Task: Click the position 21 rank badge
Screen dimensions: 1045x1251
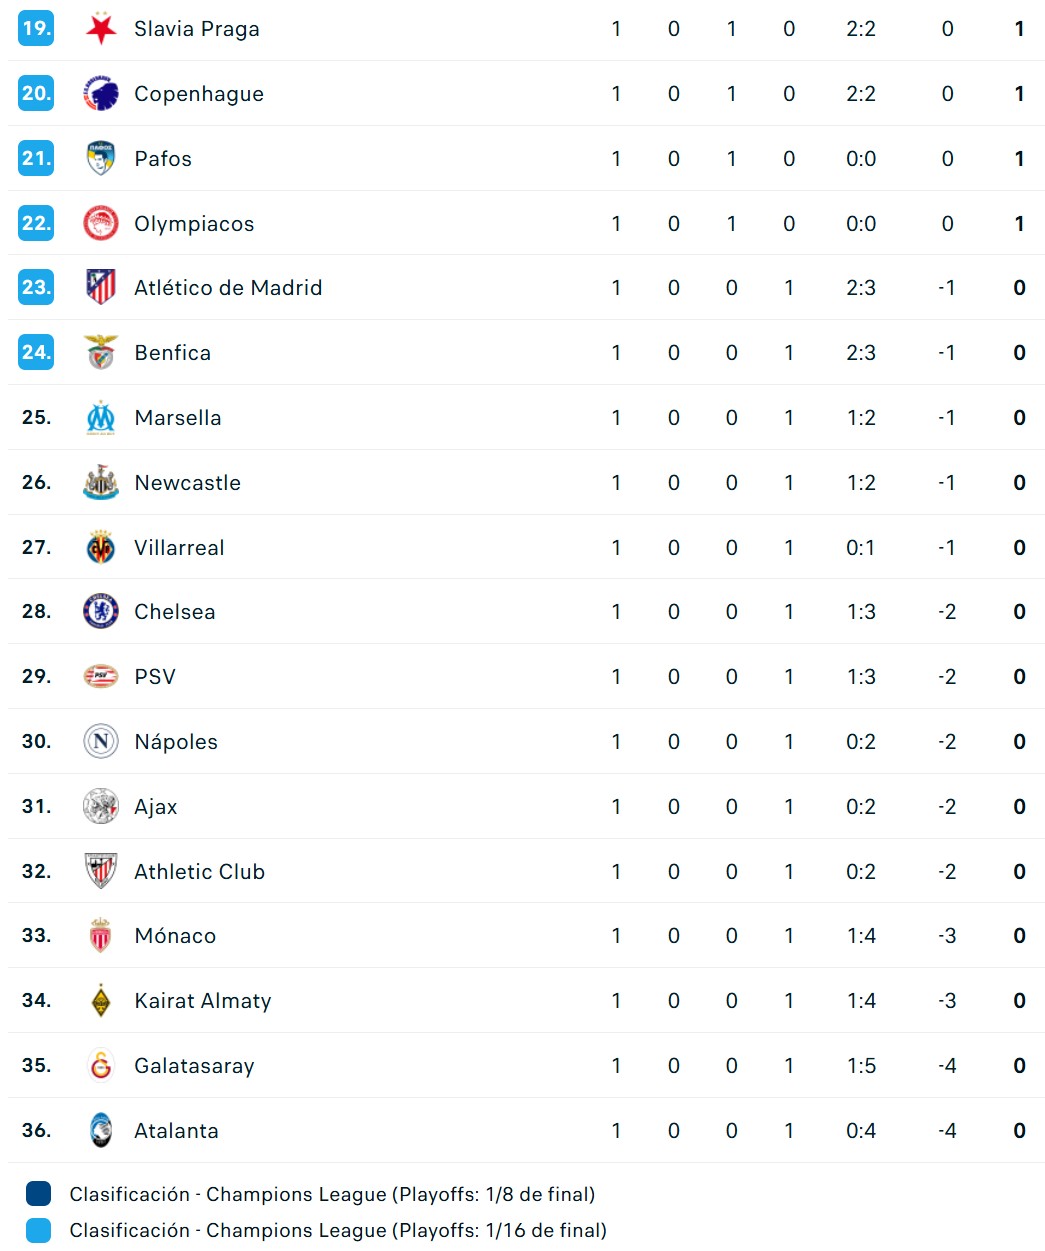Action: [x=36, y=159]
